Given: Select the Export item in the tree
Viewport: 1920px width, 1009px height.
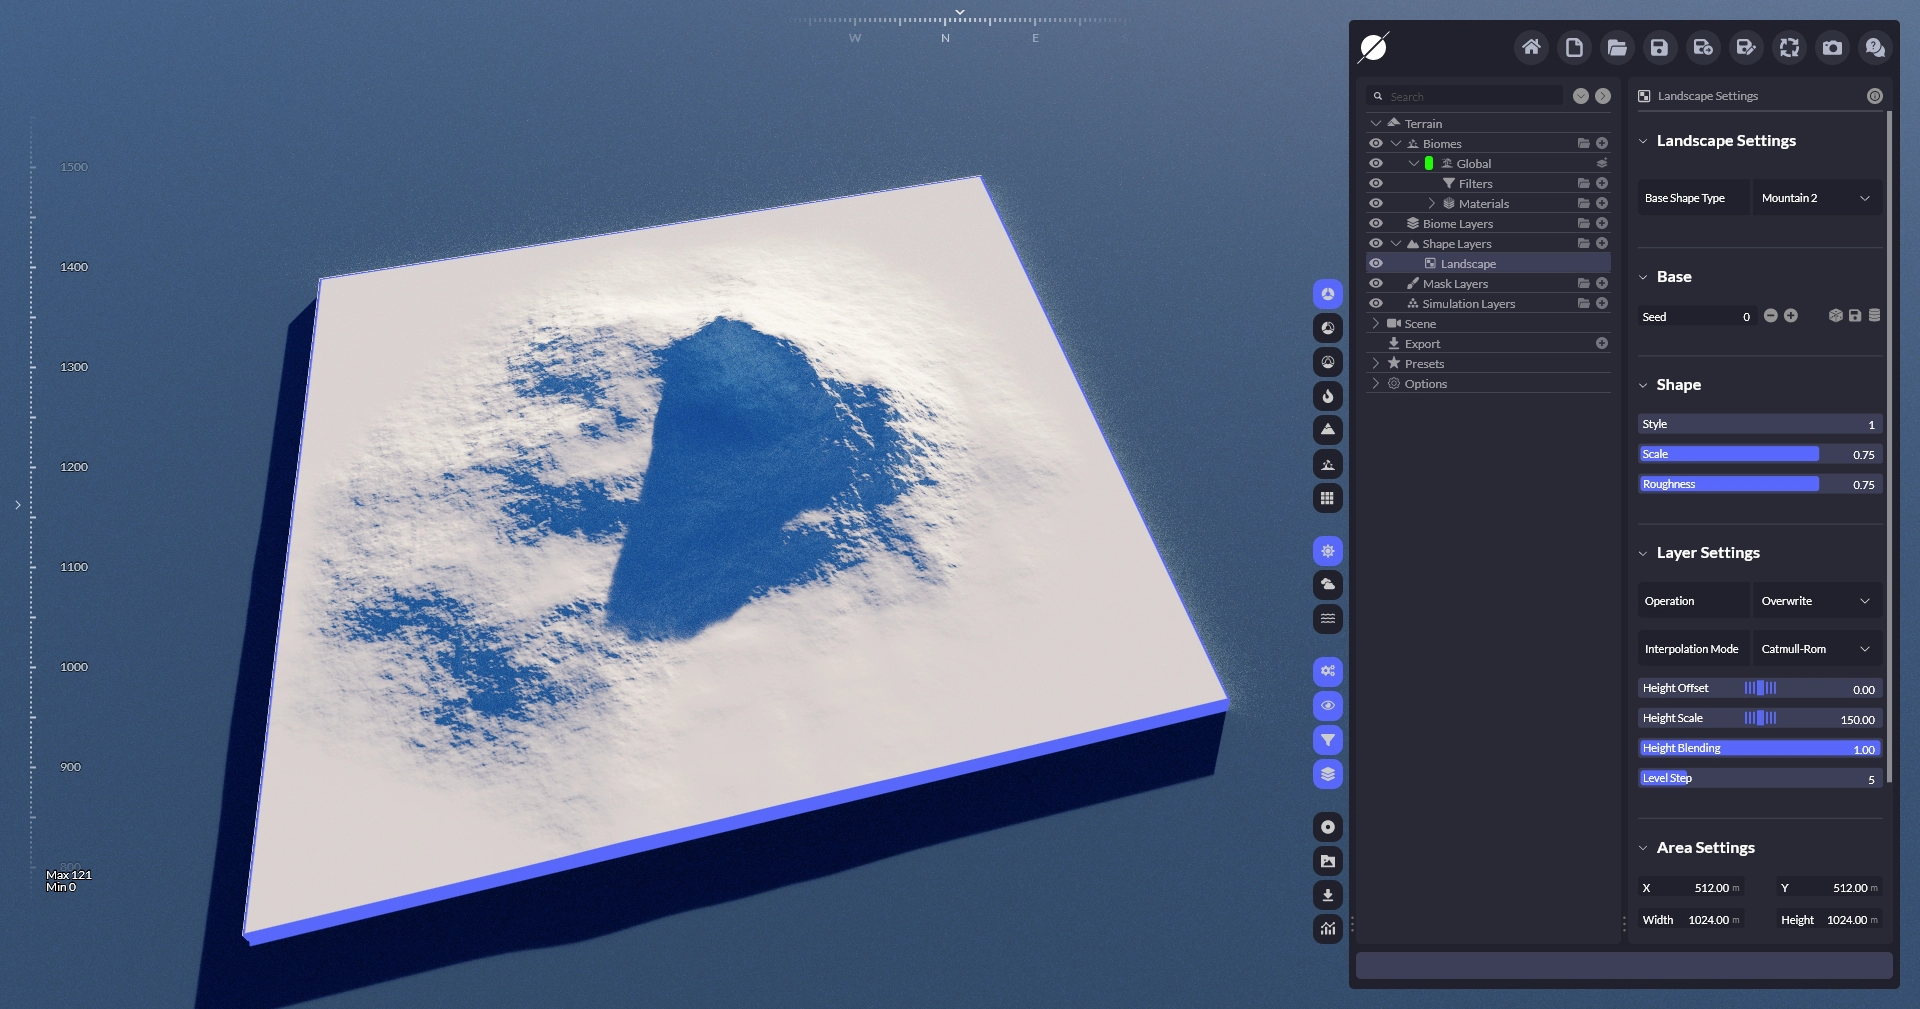Looking at the screenshot, I should (1422, 344).
